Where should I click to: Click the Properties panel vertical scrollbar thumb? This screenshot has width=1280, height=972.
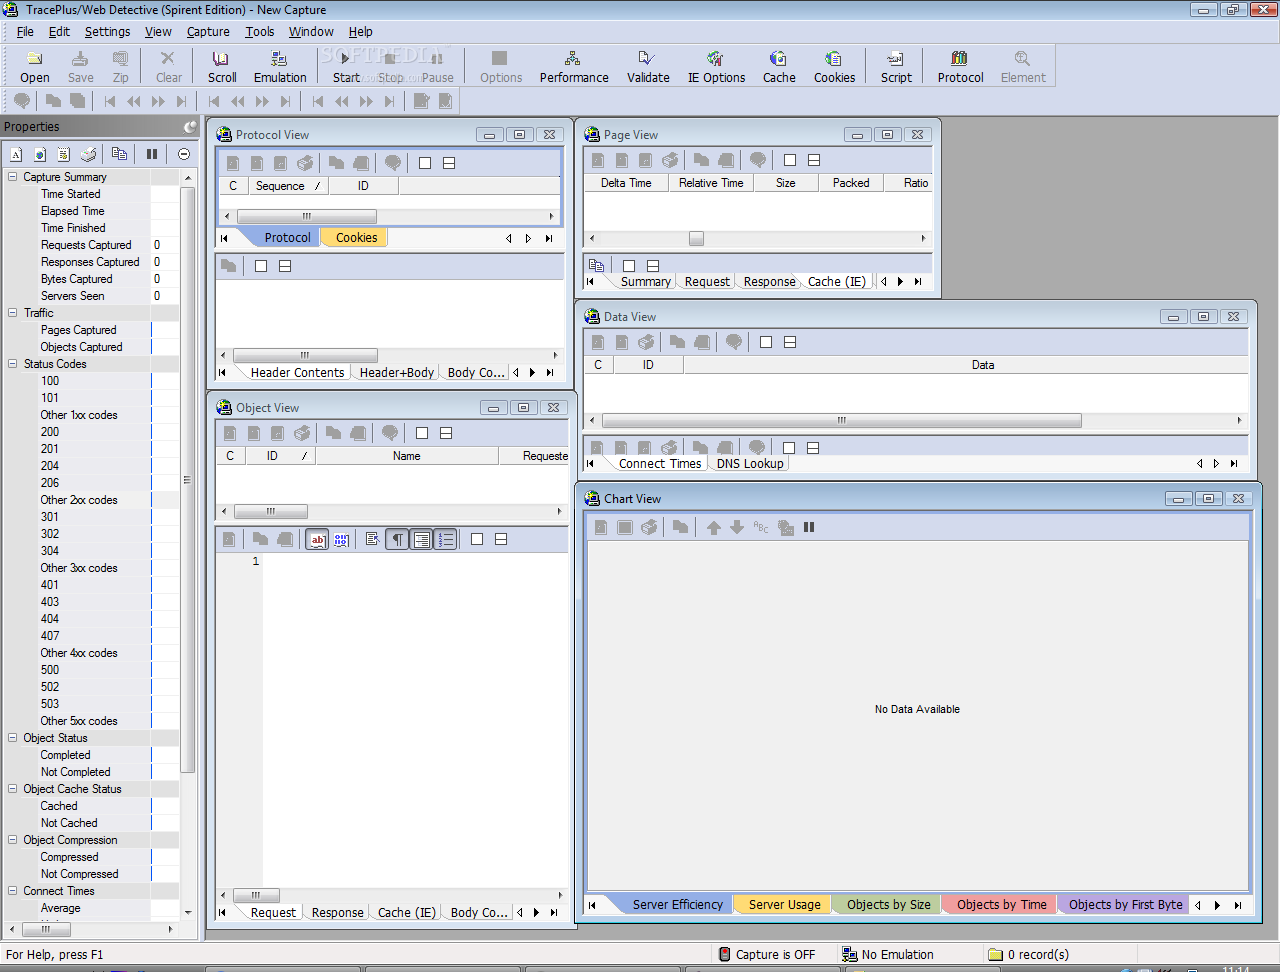[187, 480]
